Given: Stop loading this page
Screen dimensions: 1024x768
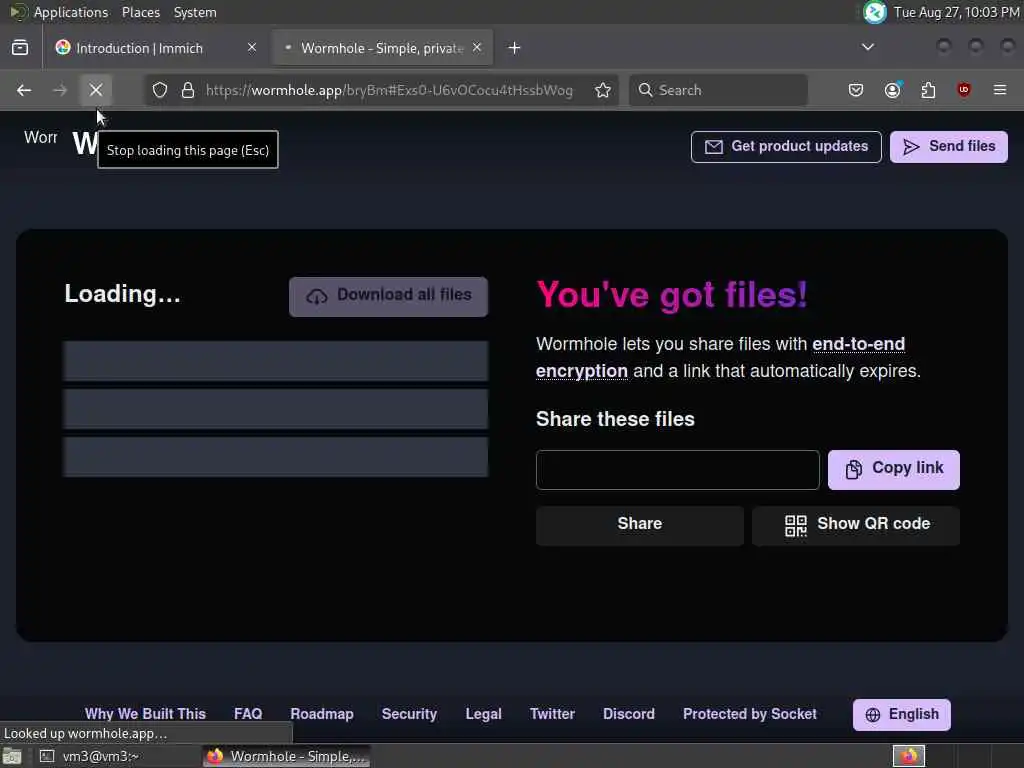Looking at the screenshot, I should 96,90.
